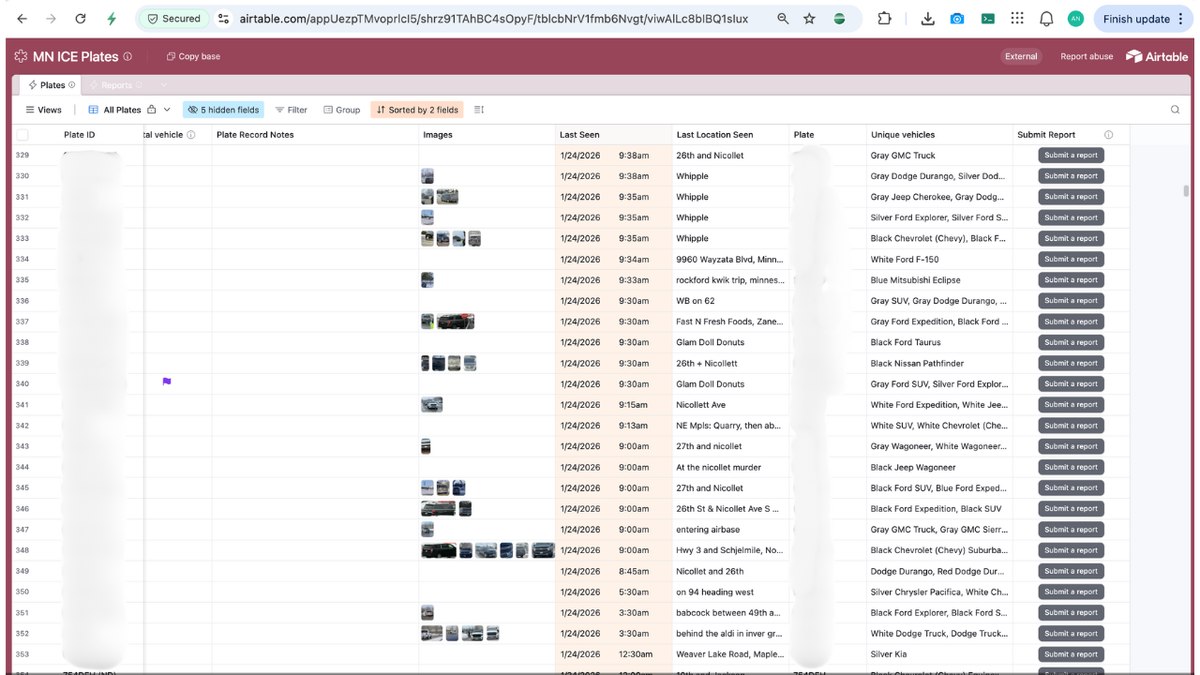Screen dimensions: 1200x675
Task: Click the browser screenshot camera icon
Action: 957,18
